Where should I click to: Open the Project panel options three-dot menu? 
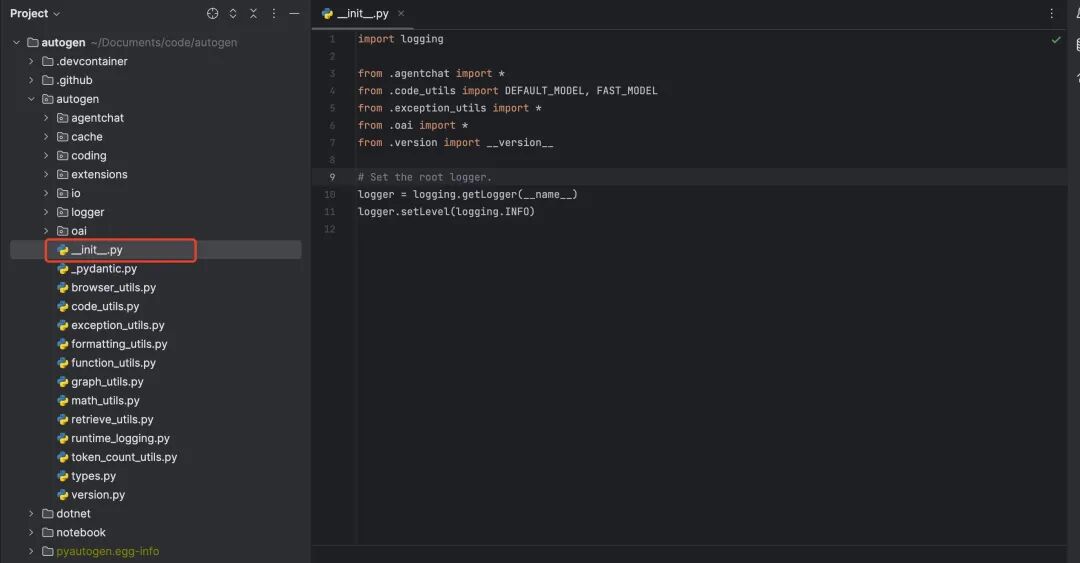tap(274, 14)
